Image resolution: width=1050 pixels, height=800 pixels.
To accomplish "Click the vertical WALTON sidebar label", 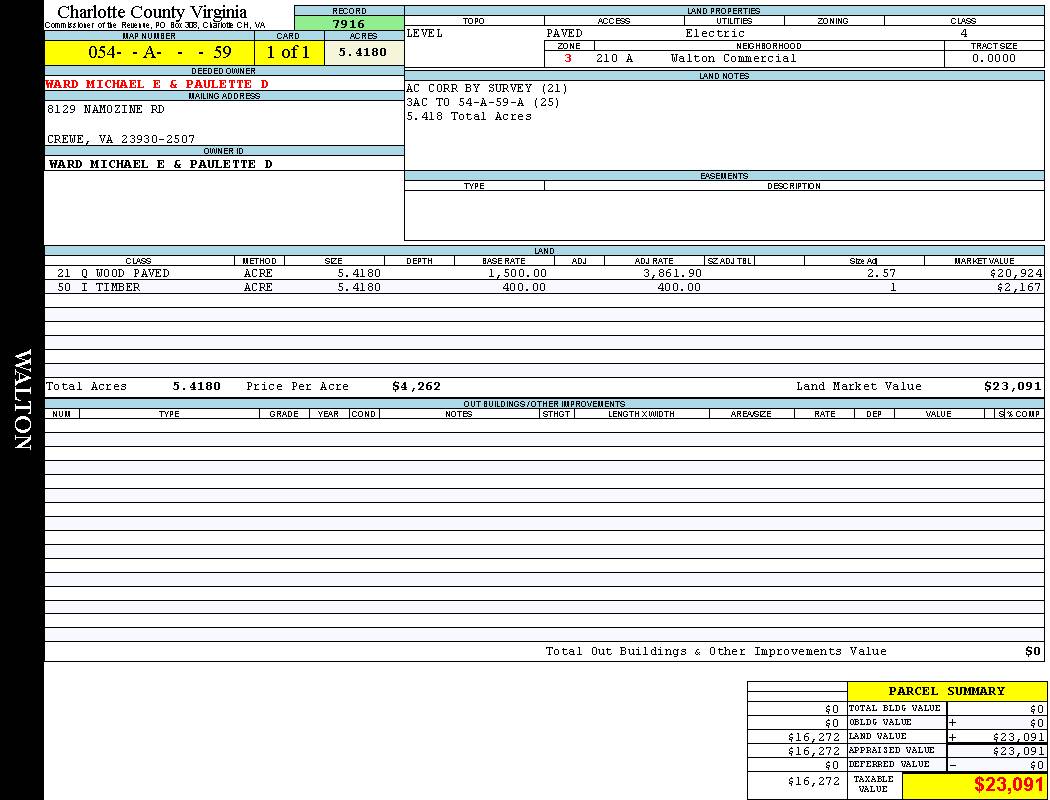I will [22, 400].
